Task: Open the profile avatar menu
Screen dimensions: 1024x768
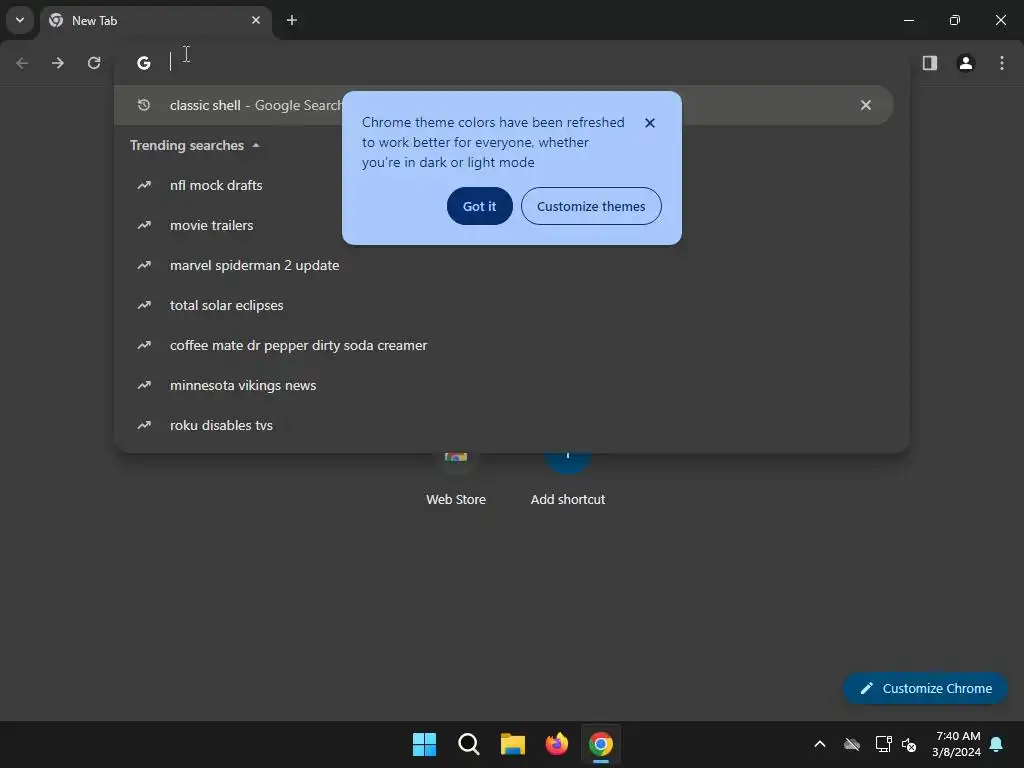Action: pyautogui.click(x=966, y=63)
